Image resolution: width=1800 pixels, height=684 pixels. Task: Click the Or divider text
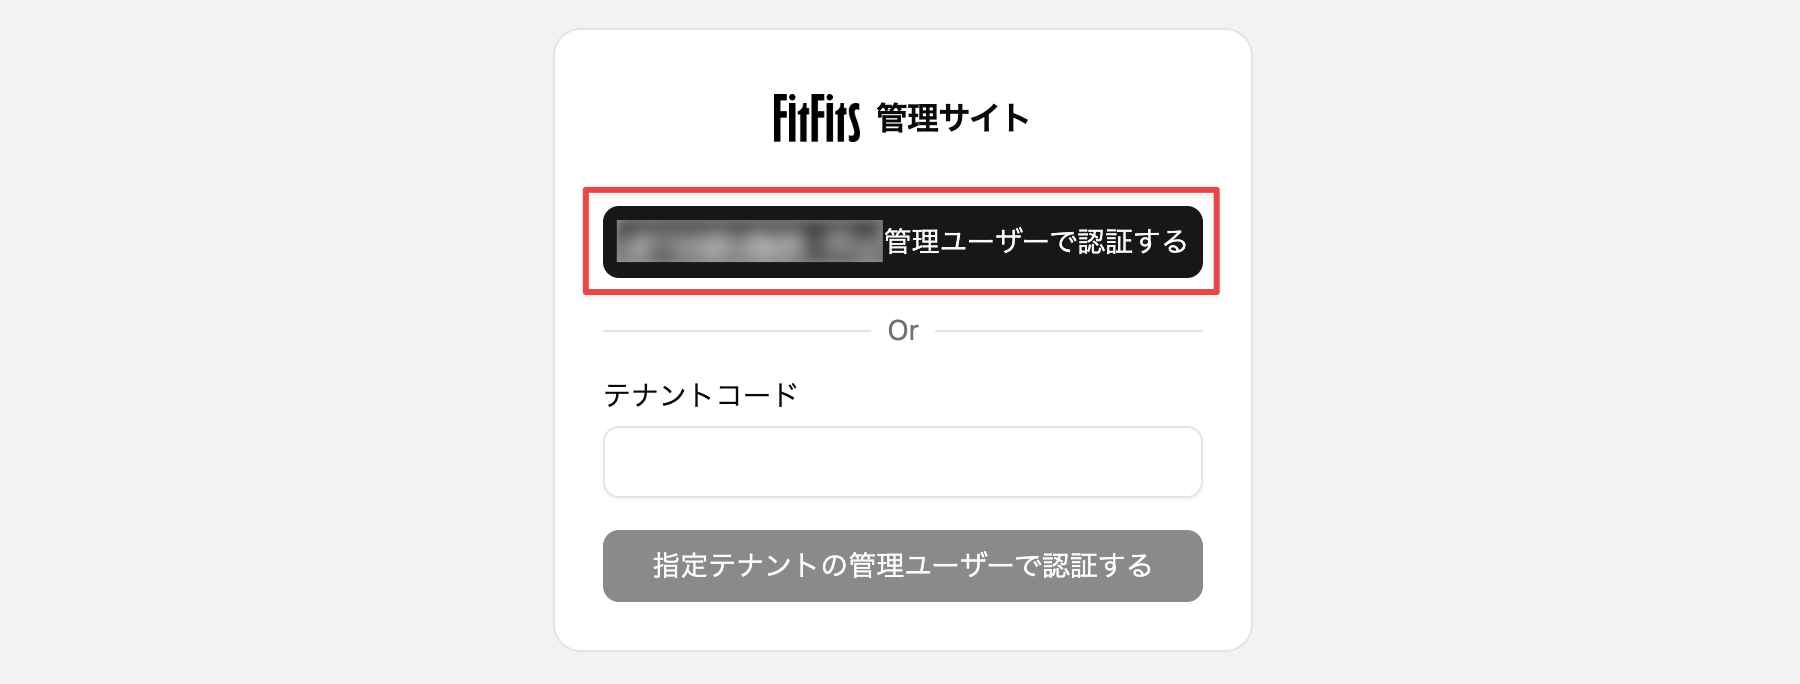tap(902, 330)
